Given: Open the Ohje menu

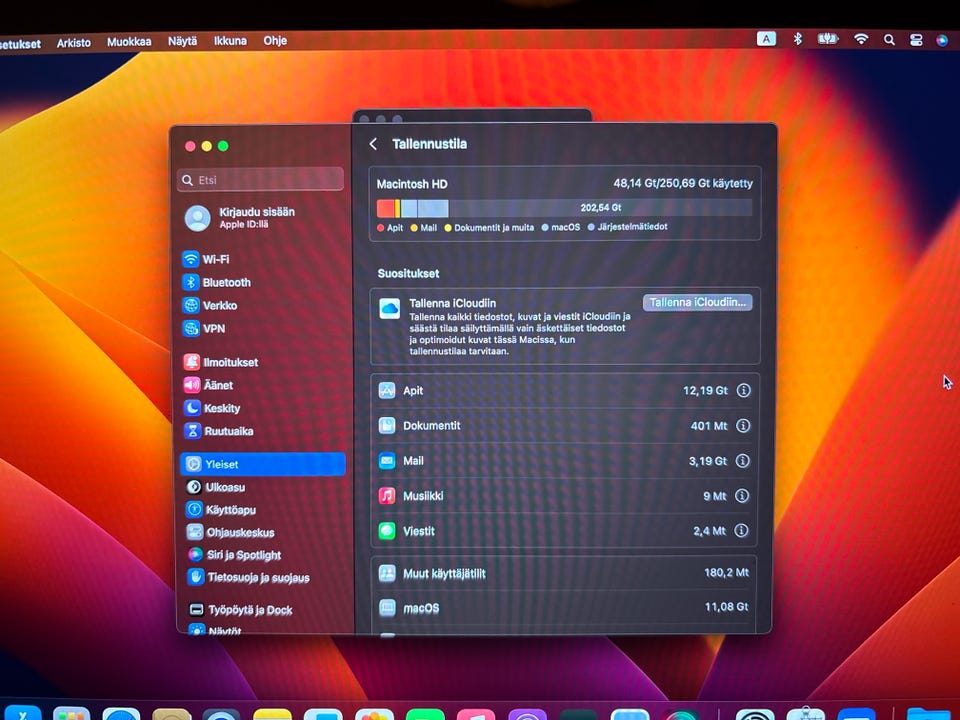Looking at the screenshot, I should 275,40.
